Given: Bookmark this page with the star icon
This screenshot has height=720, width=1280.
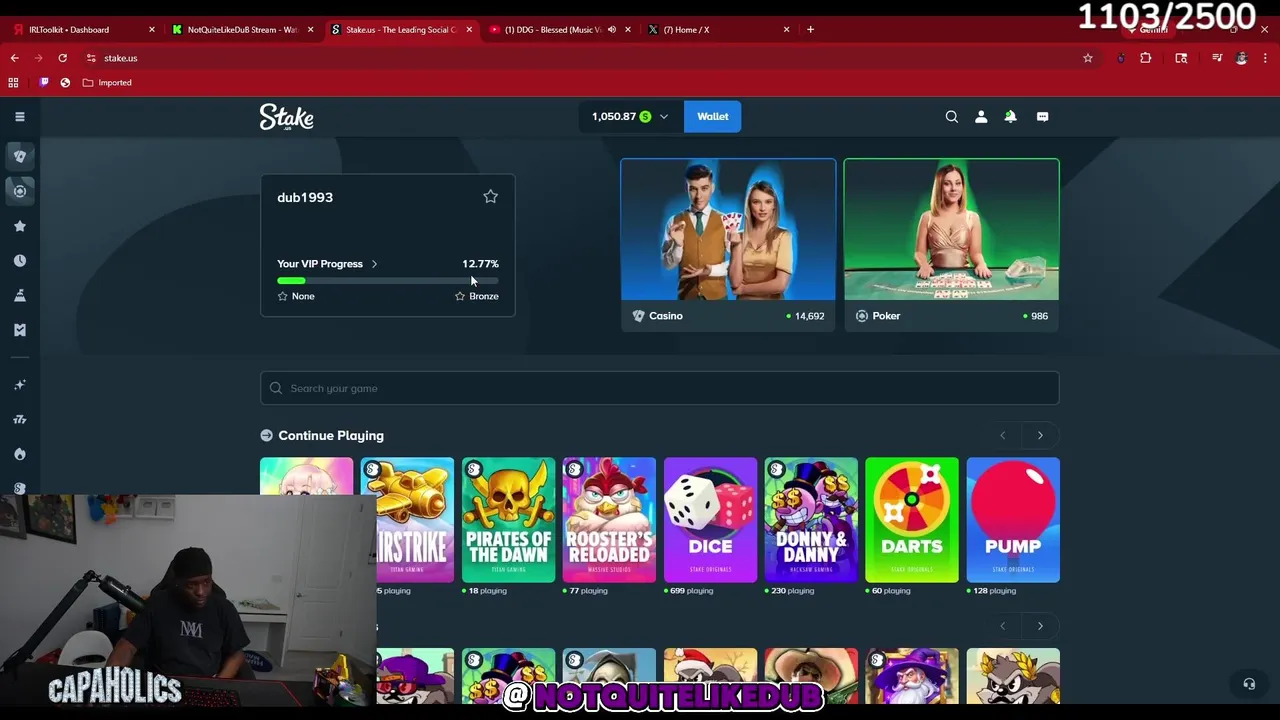Looking at the screenshot, I should tap(1088, 58).
